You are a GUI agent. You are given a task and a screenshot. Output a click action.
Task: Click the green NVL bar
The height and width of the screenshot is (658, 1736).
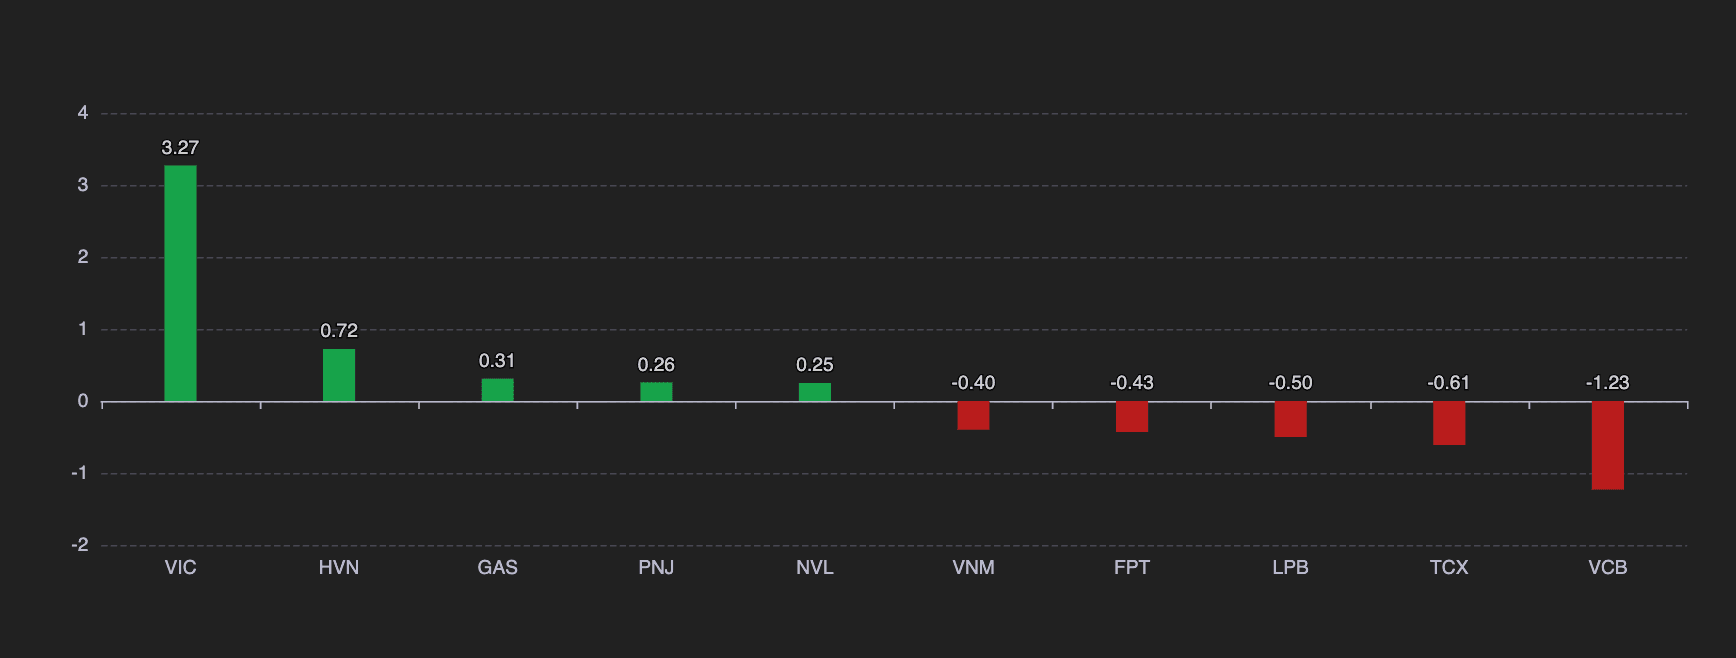click(x=815, y=392)
